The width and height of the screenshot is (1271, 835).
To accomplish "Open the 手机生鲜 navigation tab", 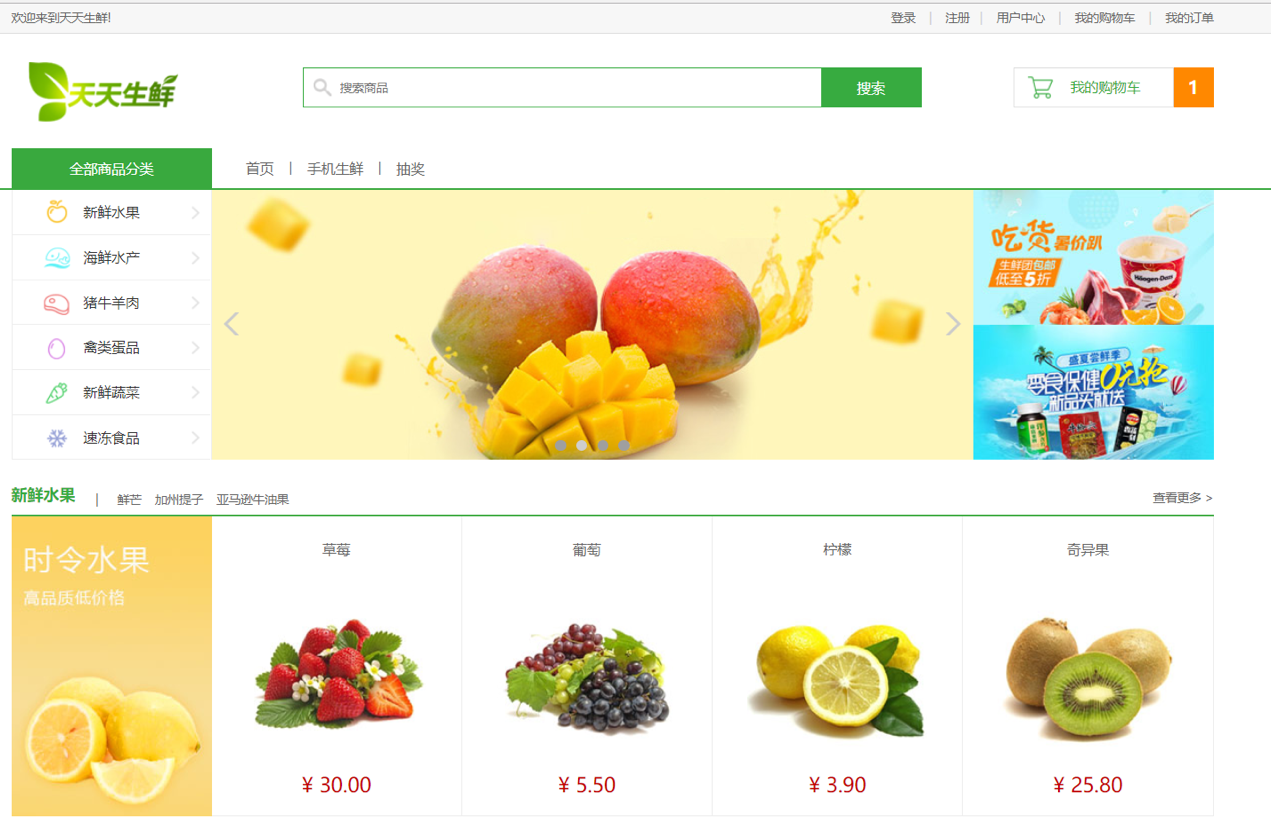I will tap(335, 169).
